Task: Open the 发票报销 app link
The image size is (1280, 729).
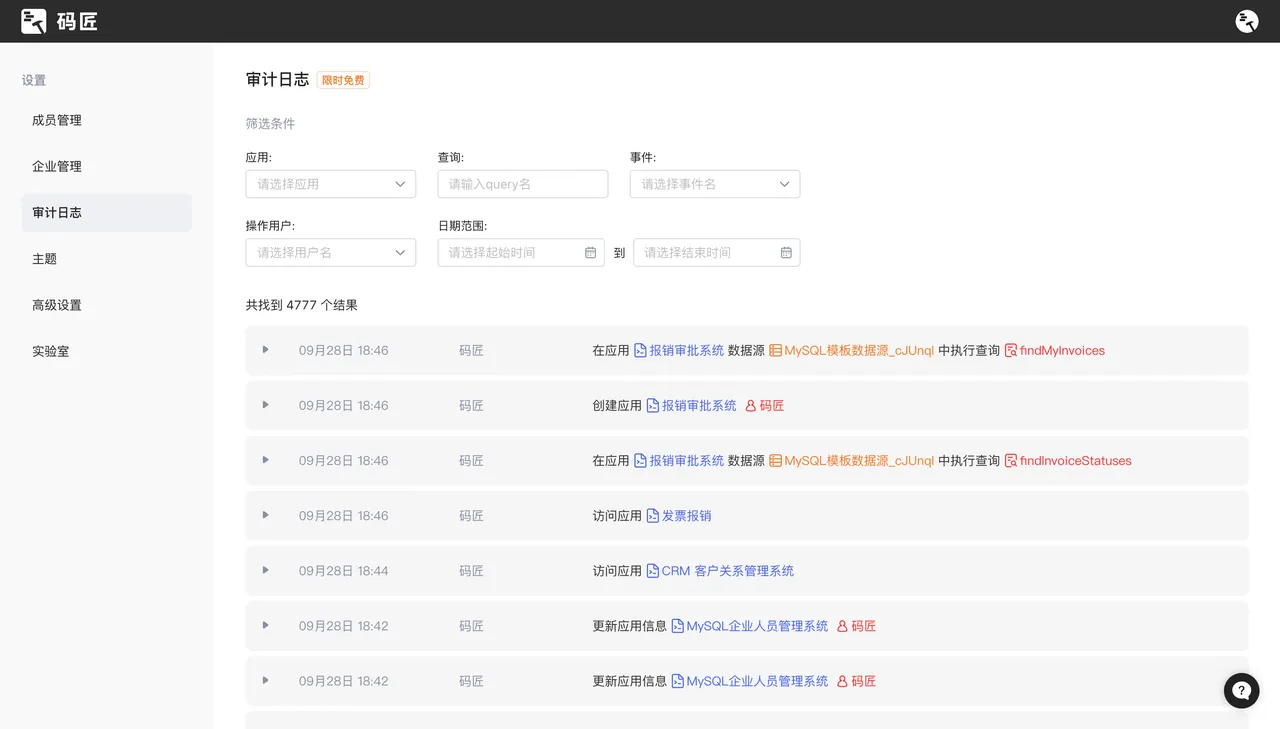Action: pyautogui.click(x=686, y=516)
